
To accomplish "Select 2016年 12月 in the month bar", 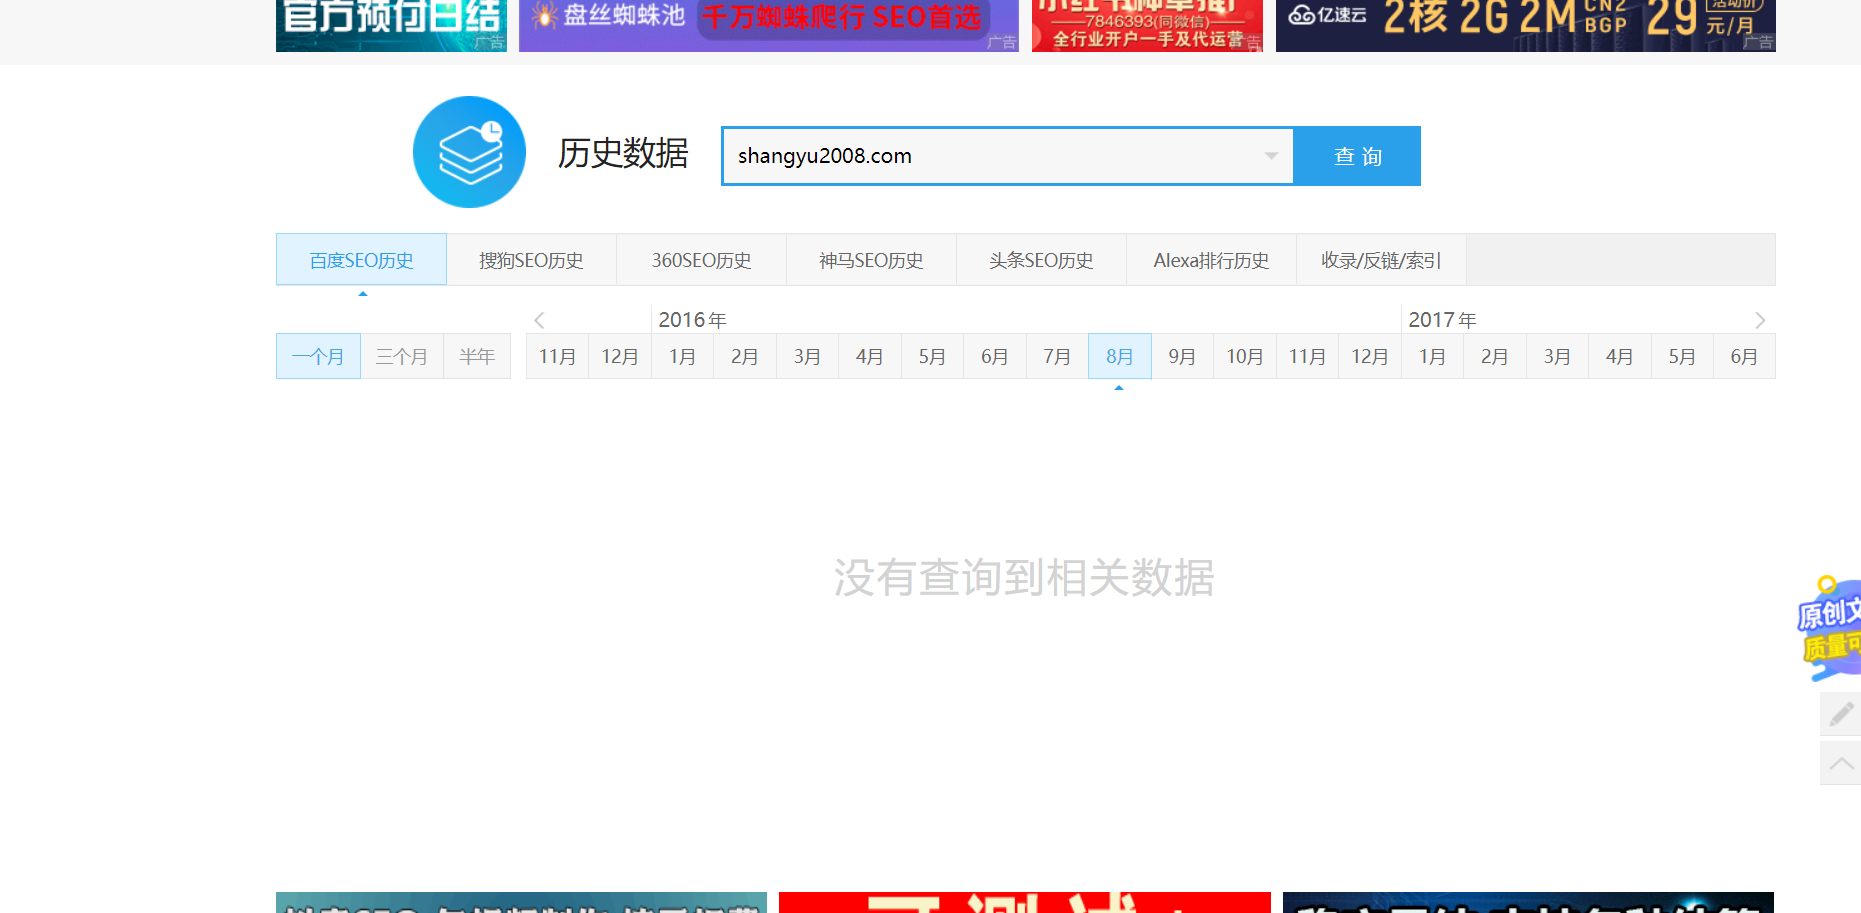I will pos(1369,355).
